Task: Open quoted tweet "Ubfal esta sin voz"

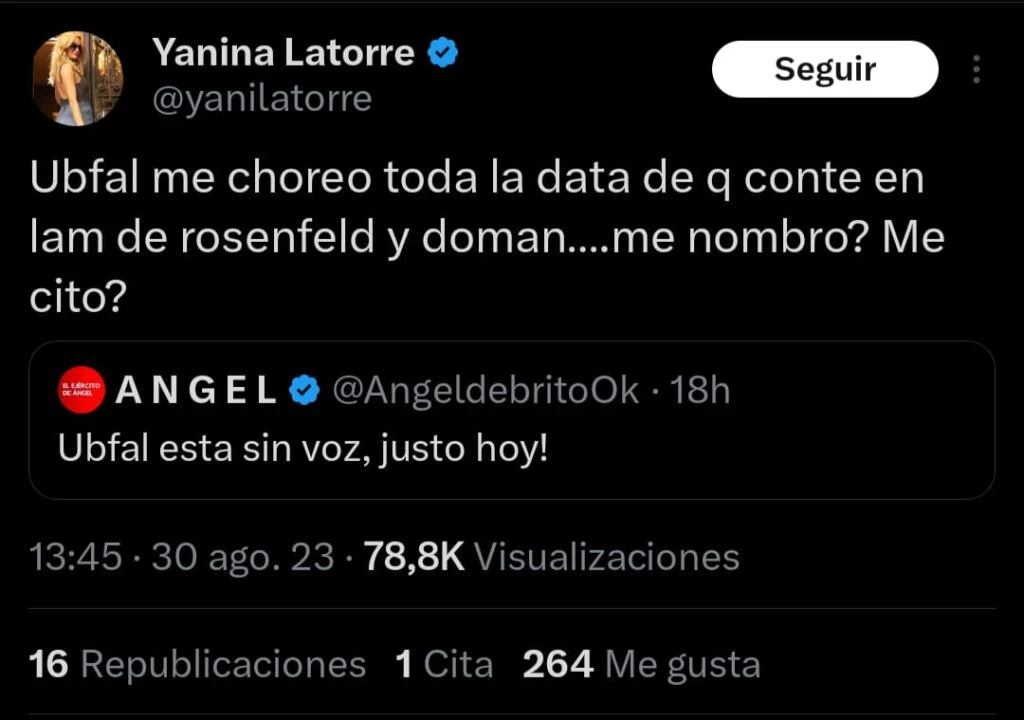Action: [x=304, y=448]
